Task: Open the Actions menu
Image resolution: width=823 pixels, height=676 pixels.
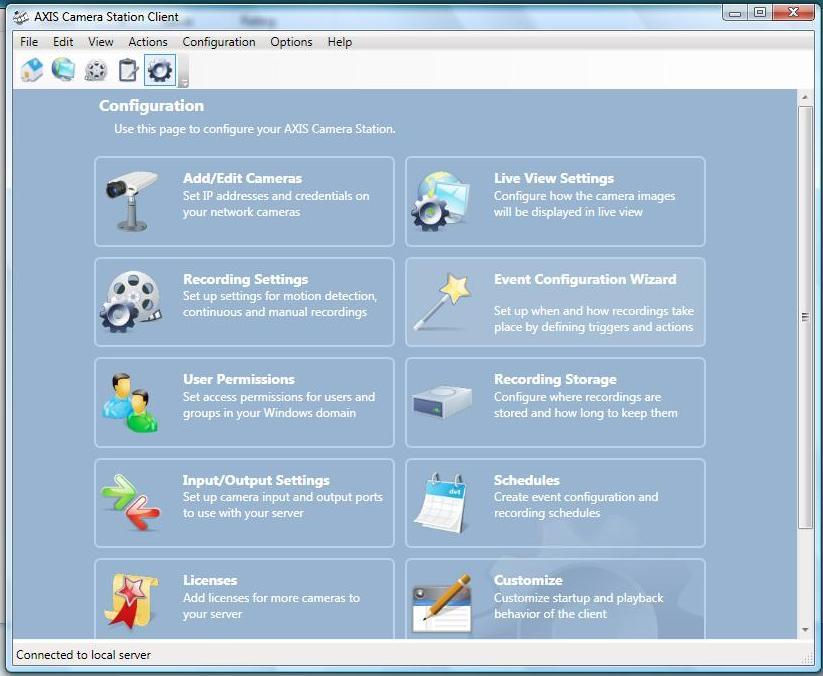Action: pyautogui.click(x=148, y=42)
